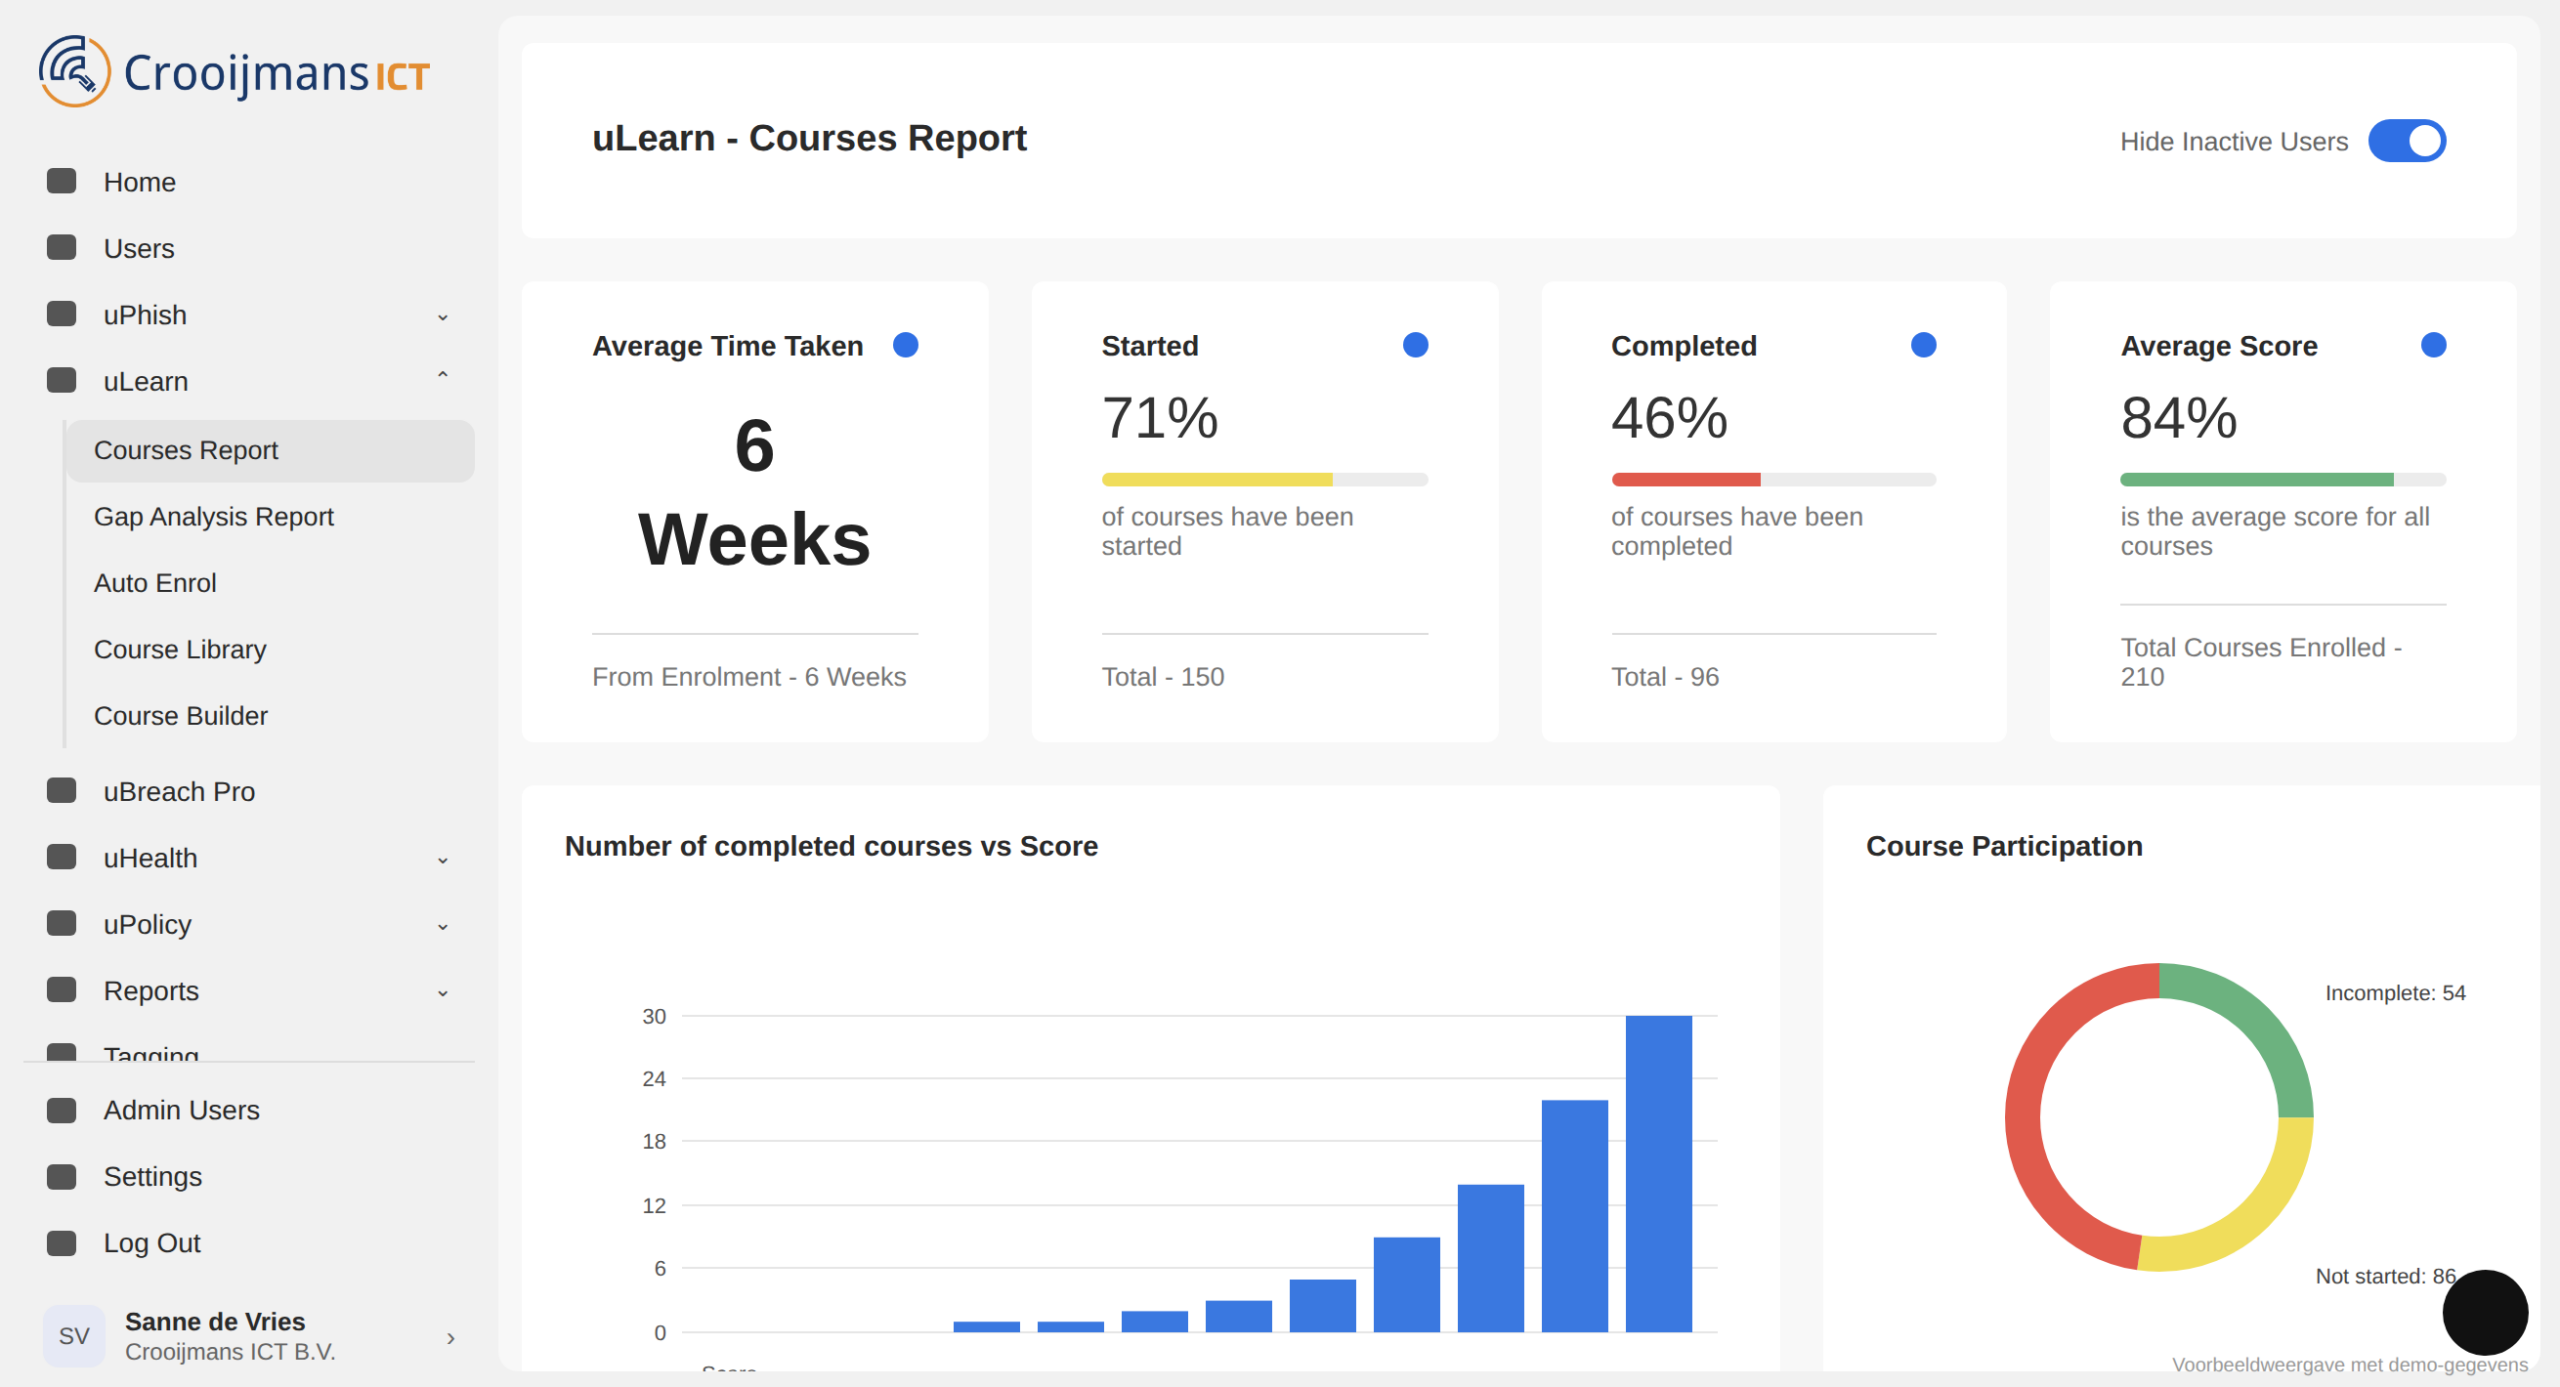Click 'Not started: 86' chart label

click(2385, 1276)
